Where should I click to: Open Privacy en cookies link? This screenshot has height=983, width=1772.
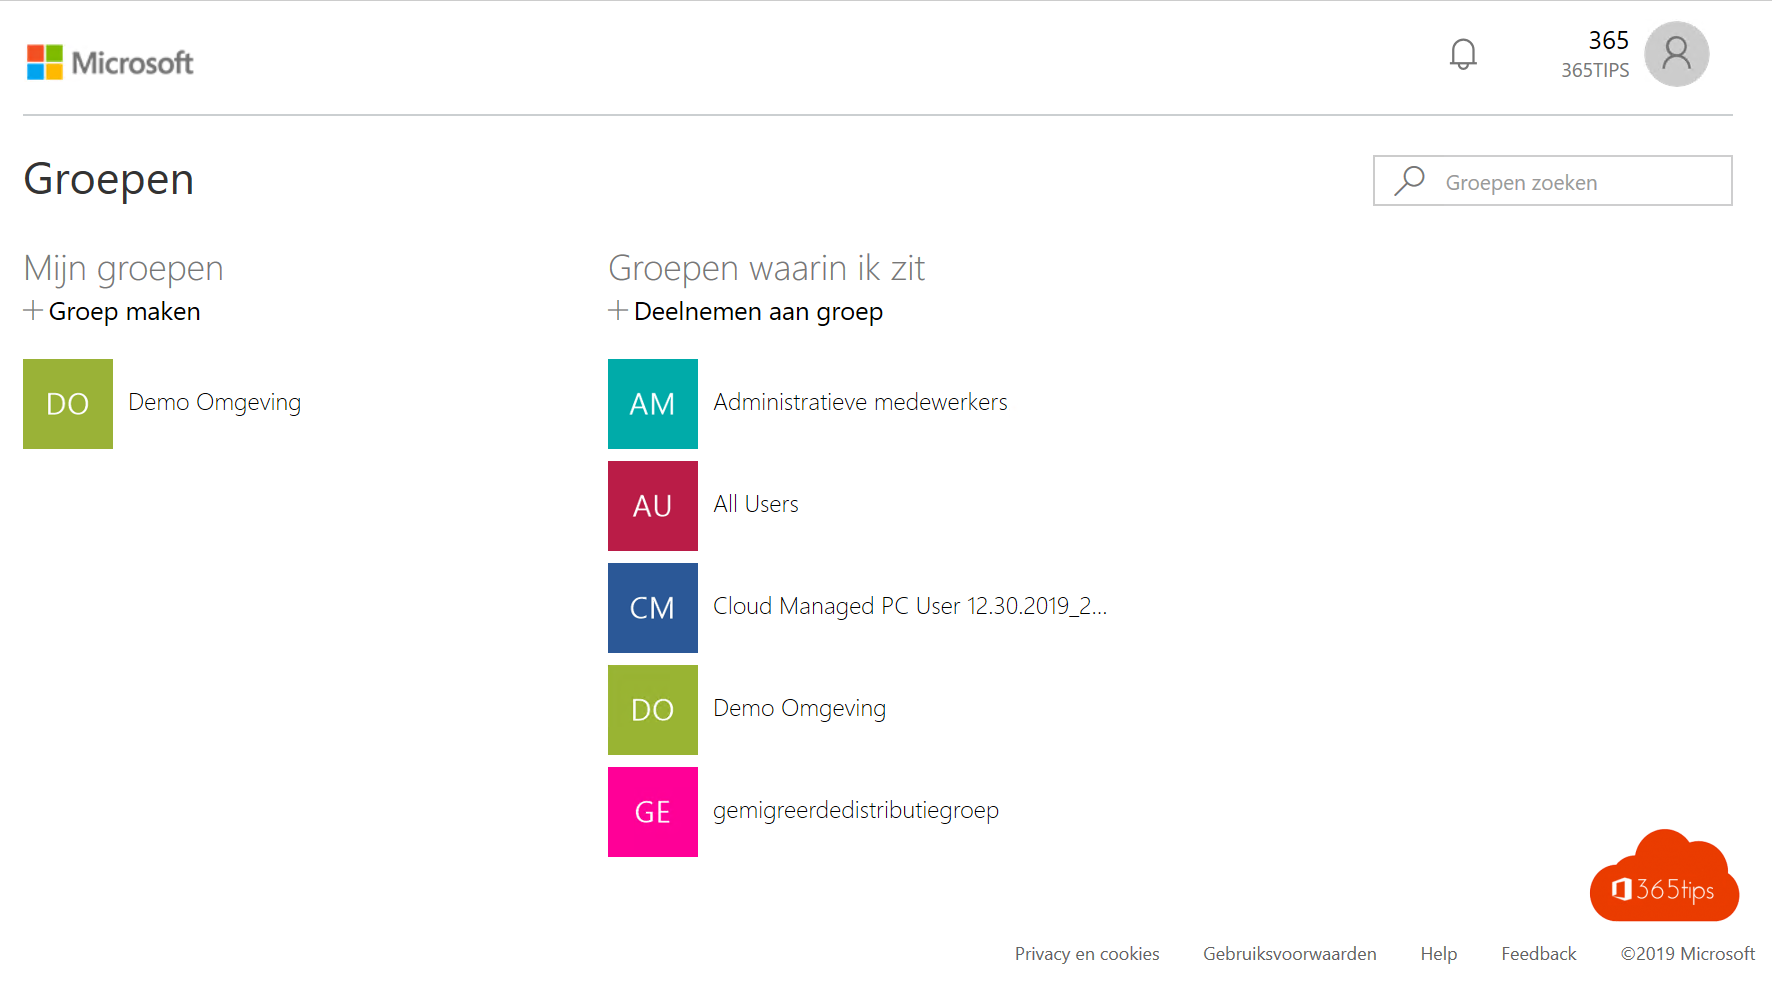point(1087,954)
